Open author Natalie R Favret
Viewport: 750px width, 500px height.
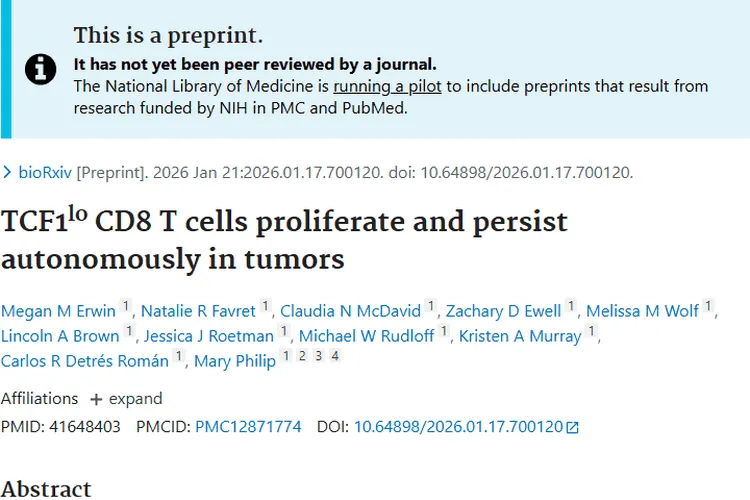(x=199, y=311)
